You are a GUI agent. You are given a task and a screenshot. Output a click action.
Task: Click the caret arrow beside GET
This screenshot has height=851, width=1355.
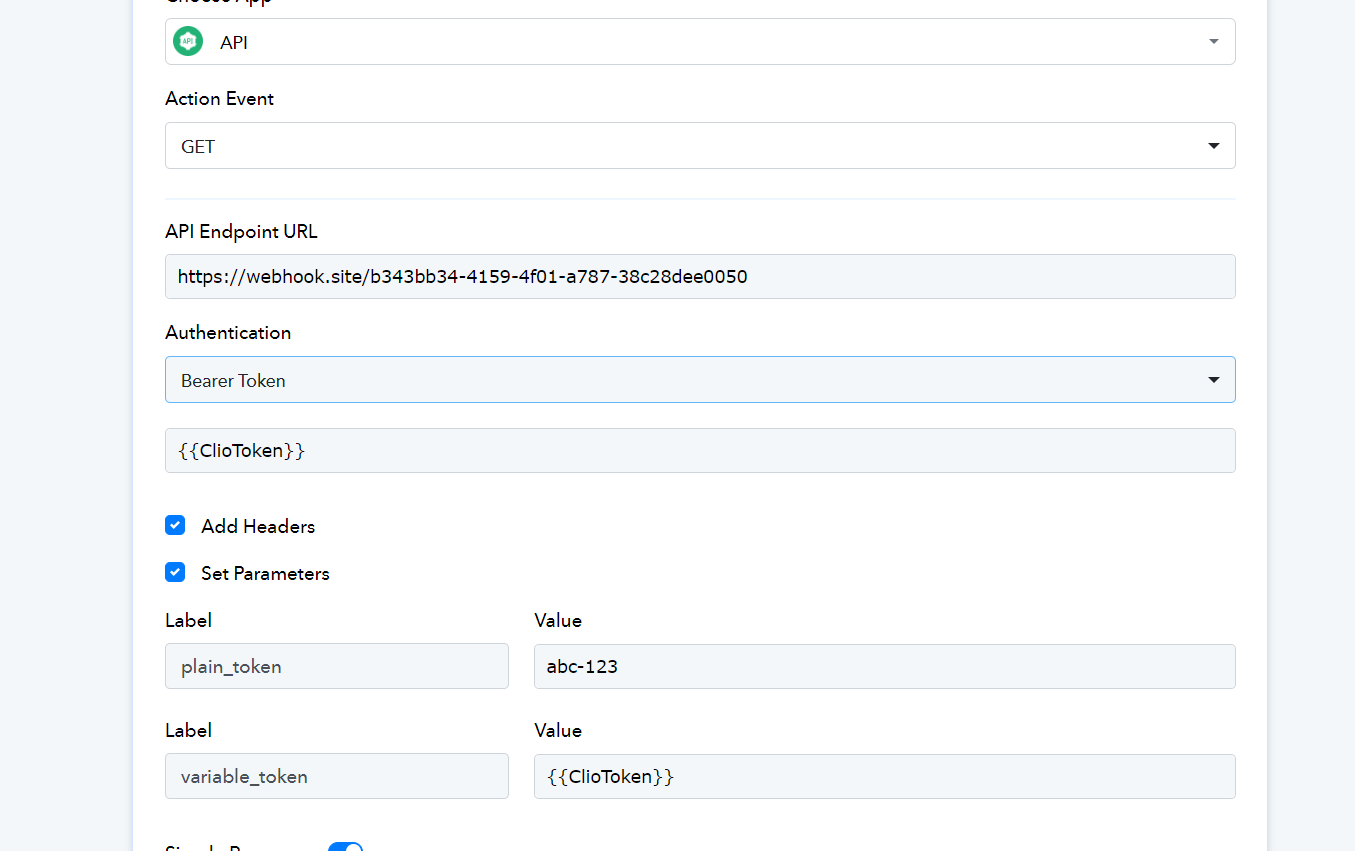pos(1213,146)
